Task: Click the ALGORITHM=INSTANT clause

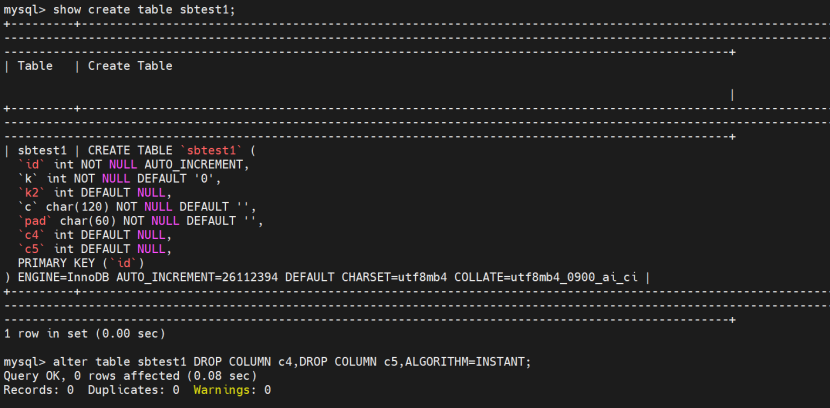Action: (x=469, y=361)
